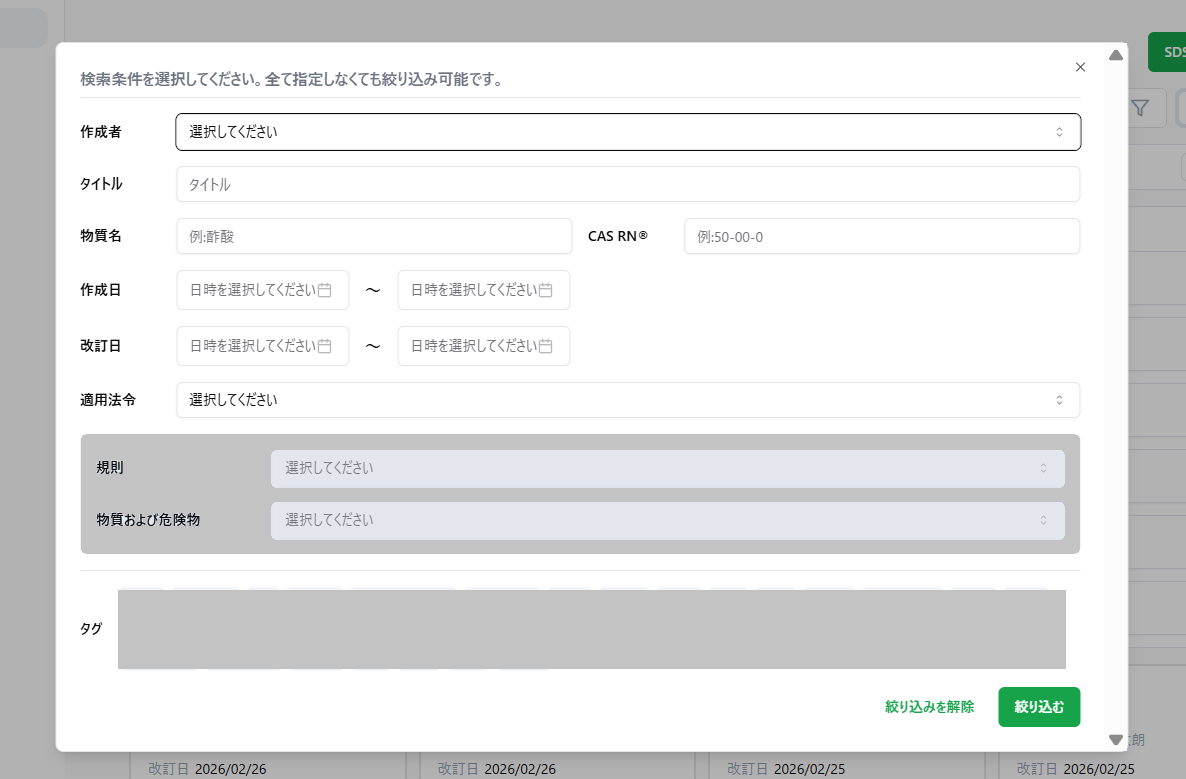Viewport: 1186px width, 779px height.
Task: Close the search filter dialog
Action: (x=1080, y=67)
